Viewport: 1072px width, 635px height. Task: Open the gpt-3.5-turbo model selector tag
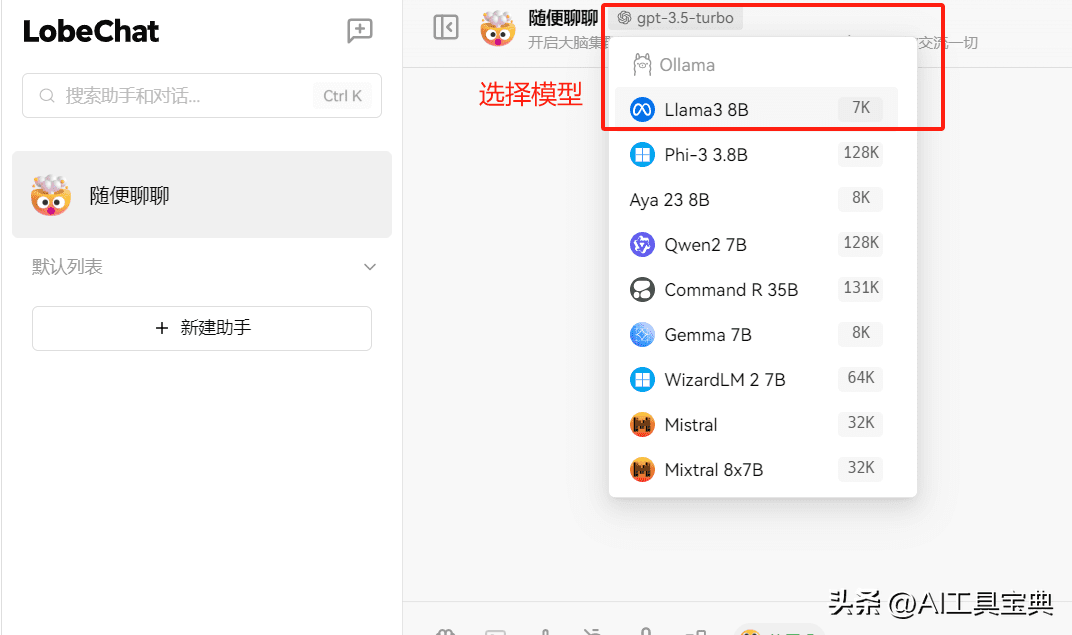pyautogui.click(x=675, y=18)
